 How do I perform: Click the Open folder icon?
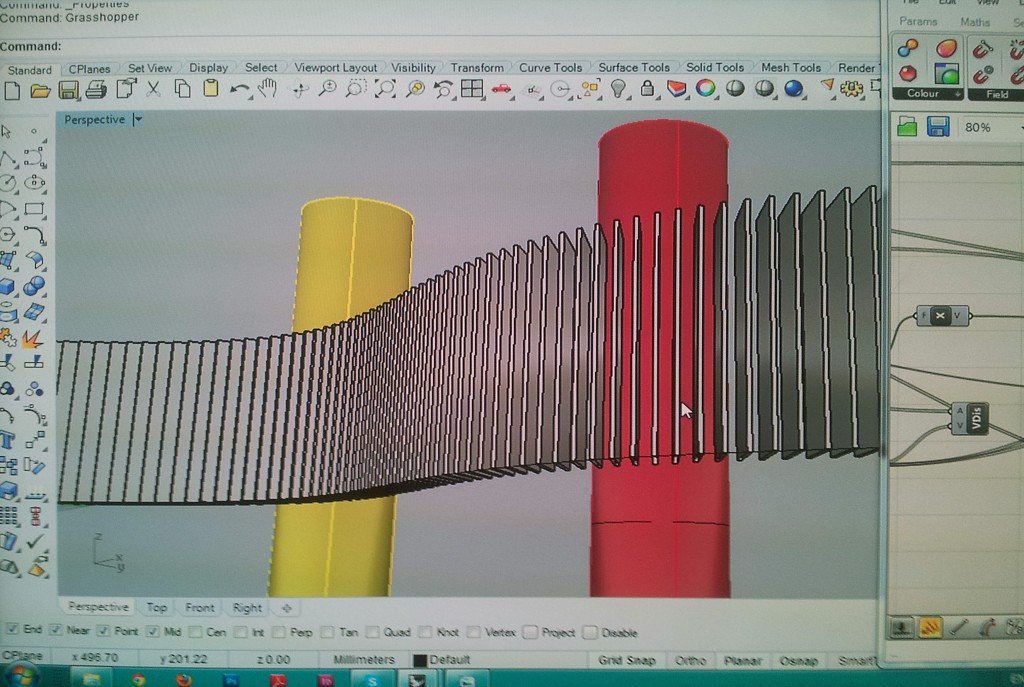pyautogui.click(x=40, y=90)
